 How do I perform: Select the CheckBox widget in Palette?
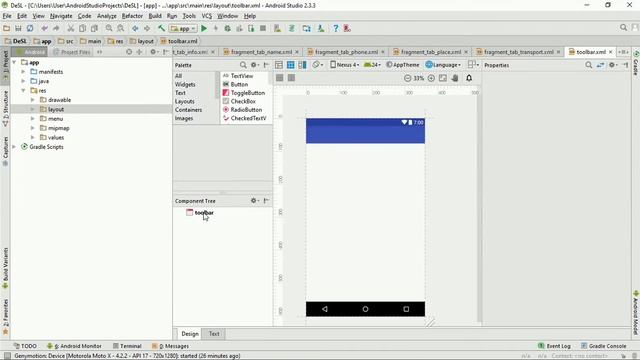pyautogui.click(x=239, y=101)
